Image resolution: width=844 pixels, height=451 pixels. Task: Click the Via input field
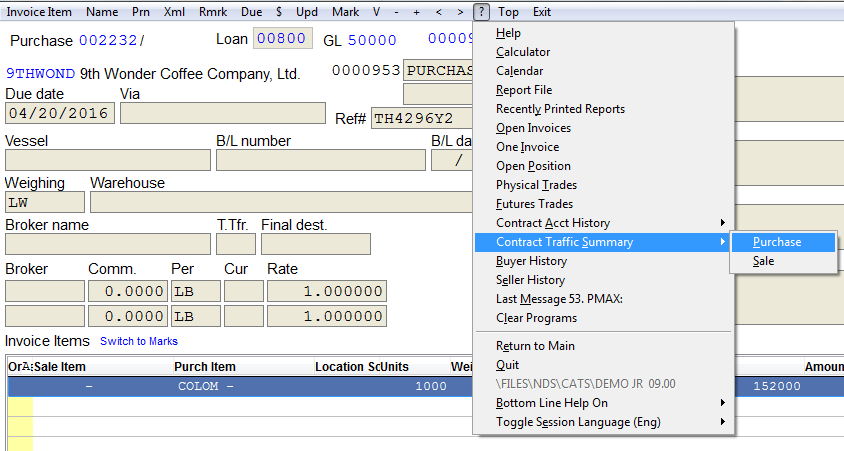(223, 114)
